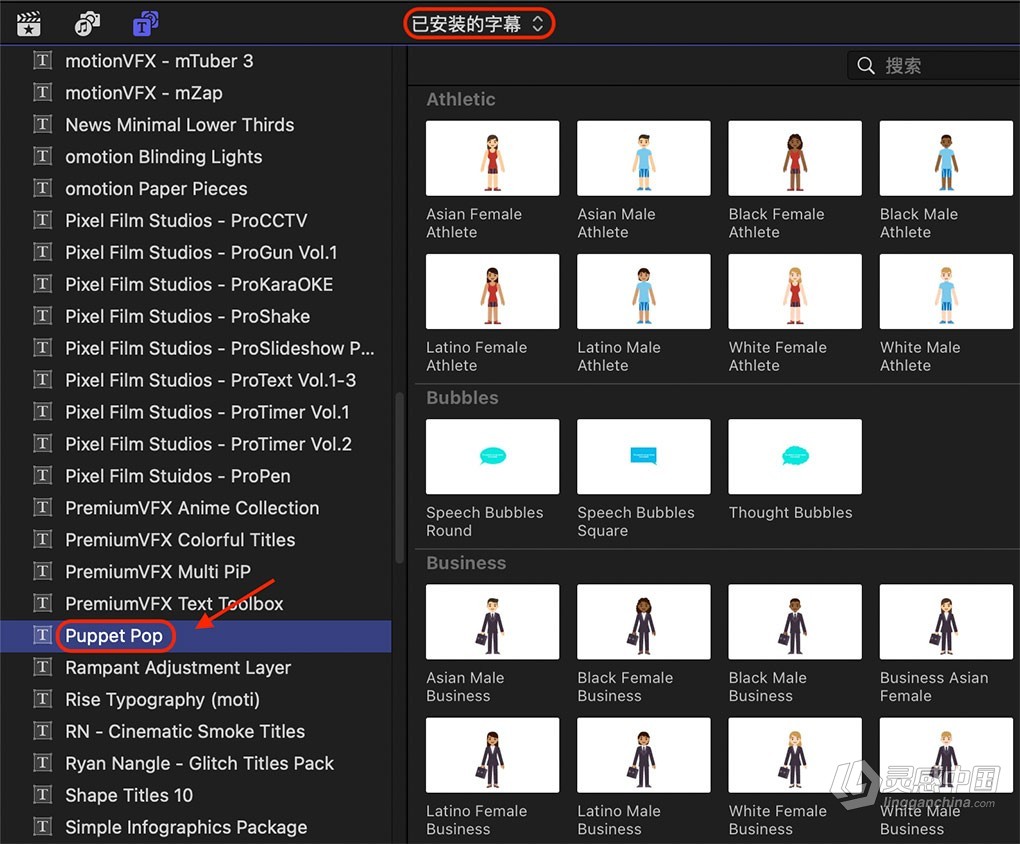
Task: Select White Male Athlete thumbnail
Action: pyautogui.click(x=946, y=292)
